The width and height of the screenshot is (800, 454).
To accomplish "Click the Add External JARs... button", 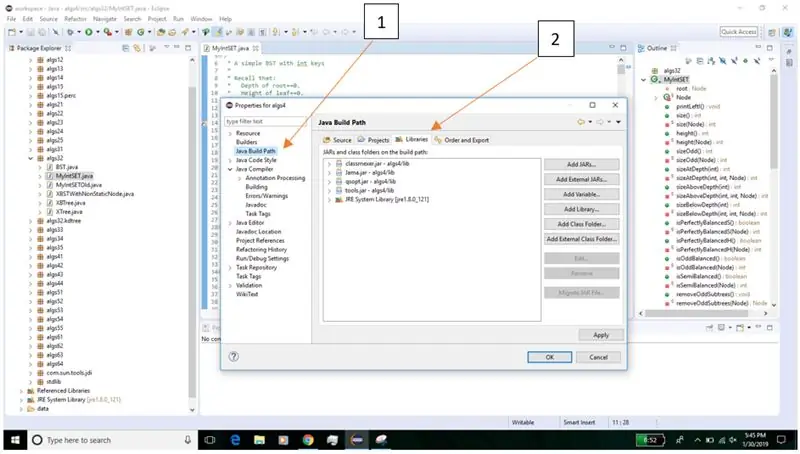I will pos(582,179).
